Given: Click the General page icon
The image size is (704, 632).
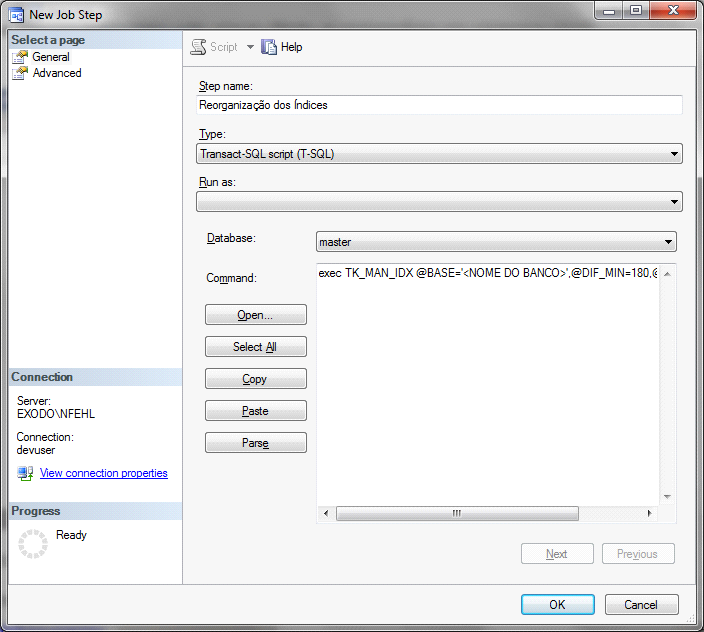Looking at the screenshot, I should pos(20,57).
